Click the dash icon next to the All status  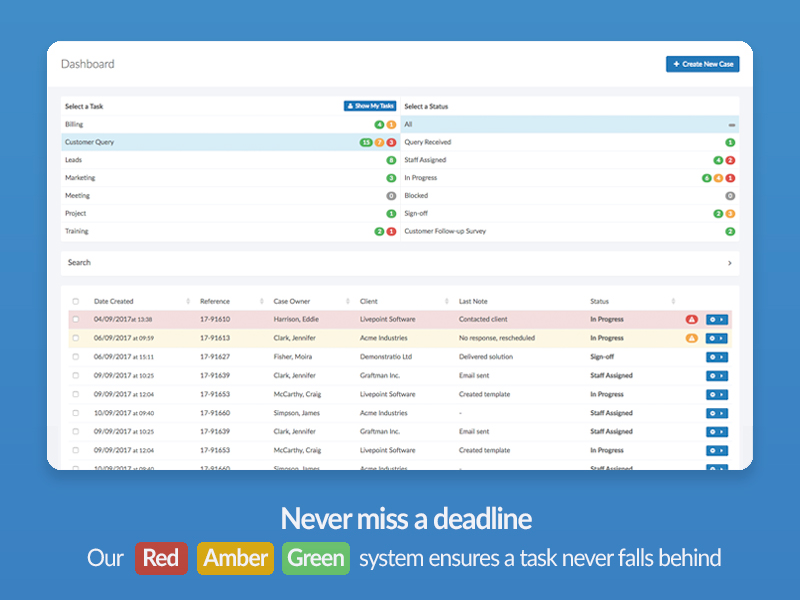click(x=731, y=124)
